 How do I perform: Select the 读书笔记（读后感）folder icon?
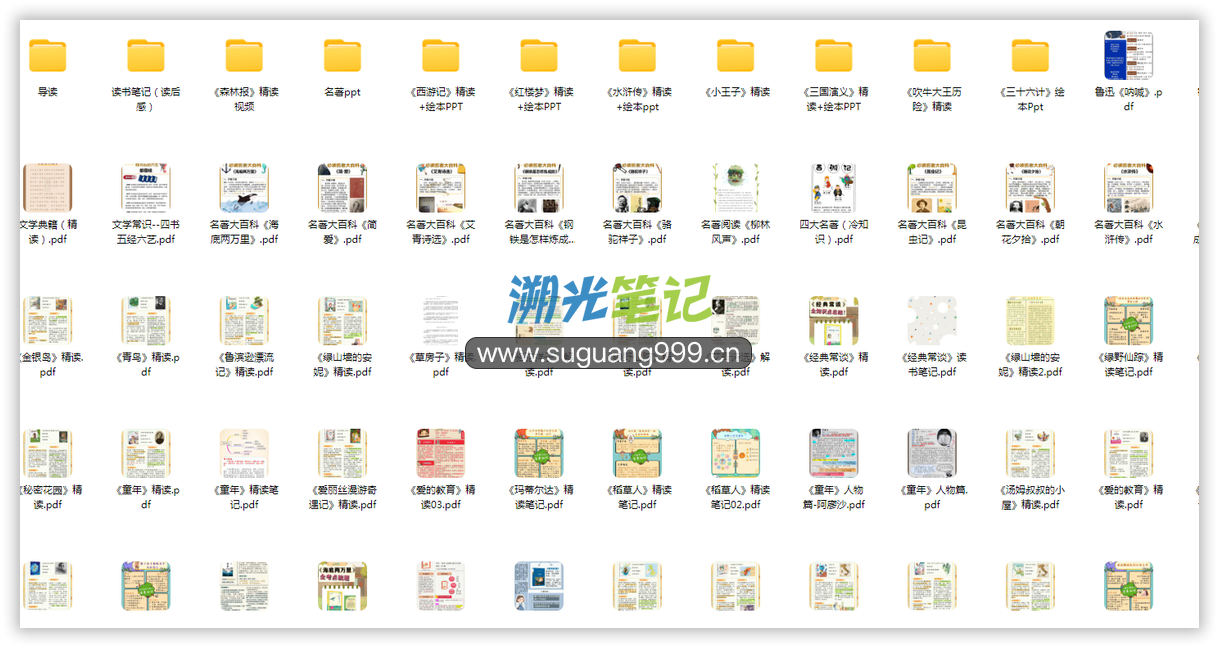pyautogui.click(x=145, y=56)
